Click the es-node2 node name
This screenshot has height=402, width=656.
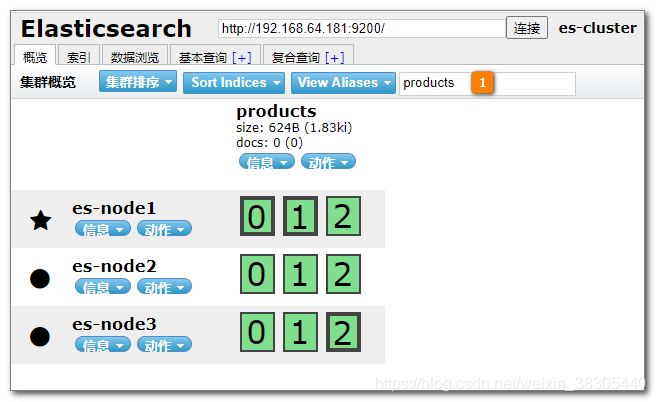pyautogui.click(x=114, y=266)
